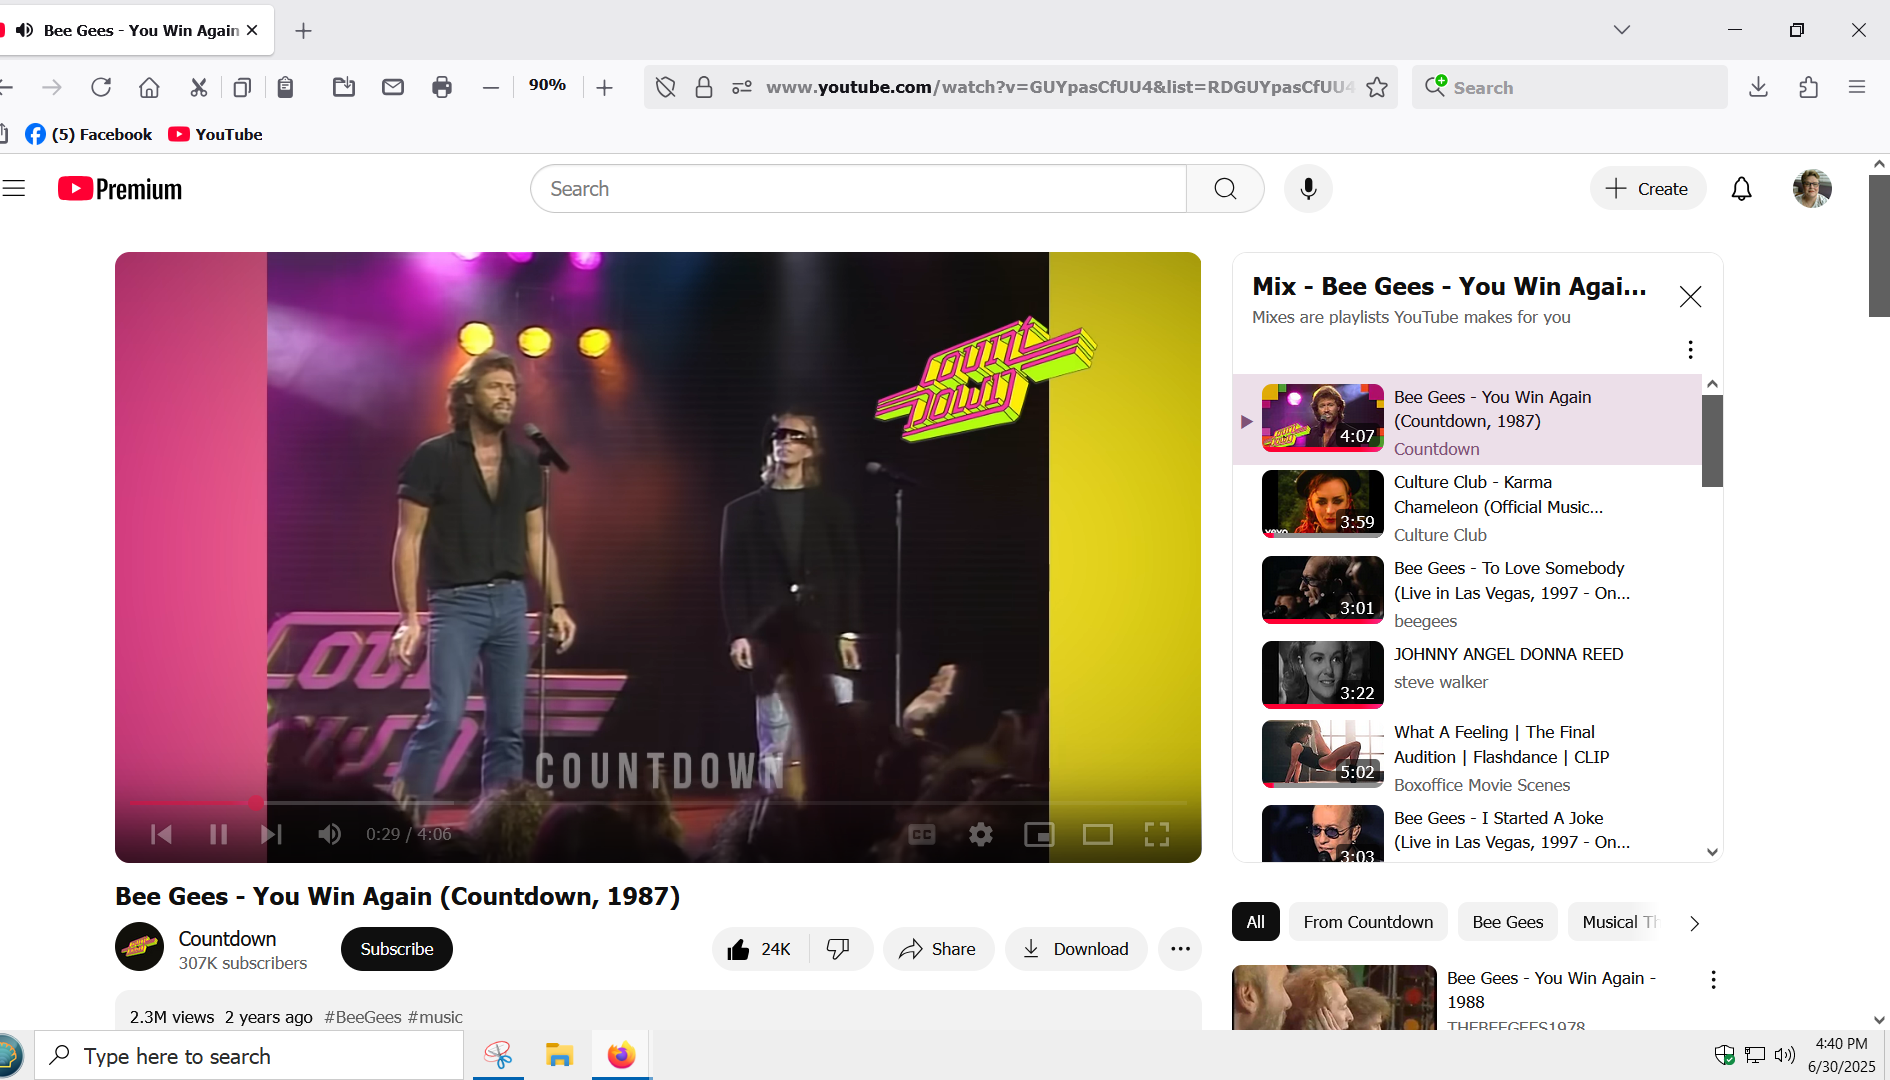Open more actions for Bee Gees 1988 video

point(1713,979)
